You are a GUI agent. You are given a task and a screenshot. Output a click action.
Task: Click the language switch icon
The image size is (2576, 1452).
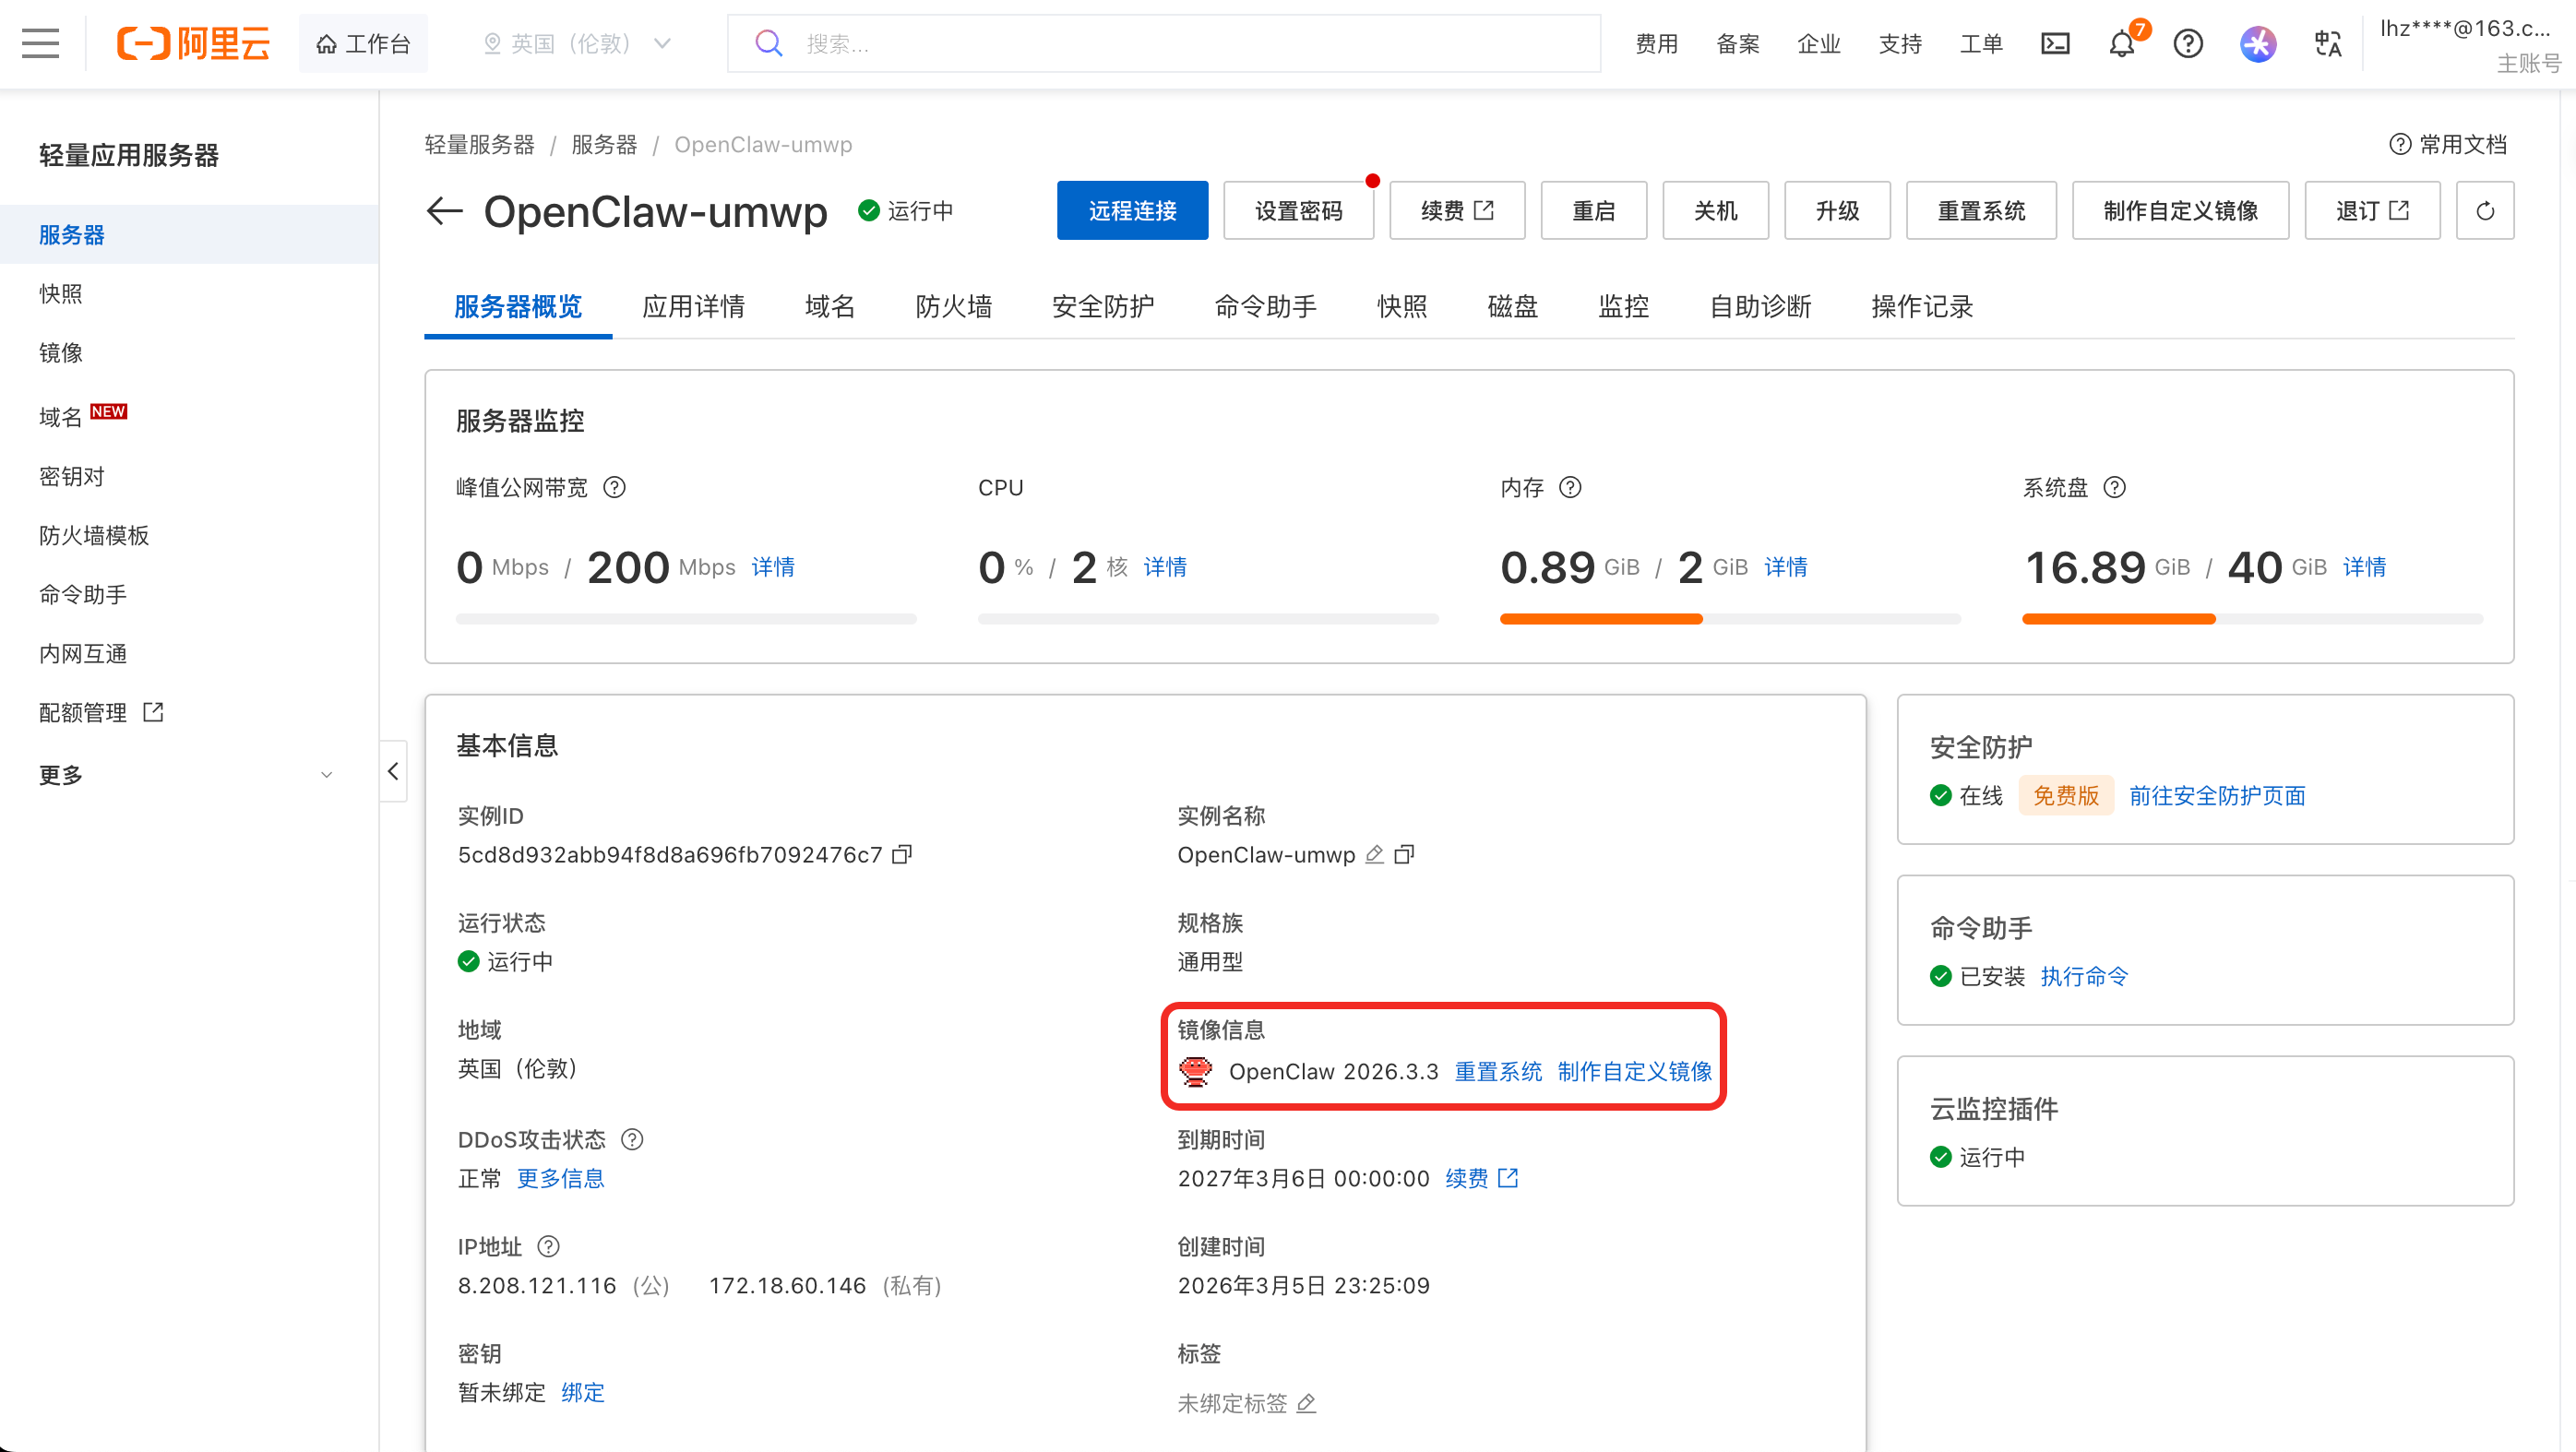pyautogui.click(x=2327, y=43)
